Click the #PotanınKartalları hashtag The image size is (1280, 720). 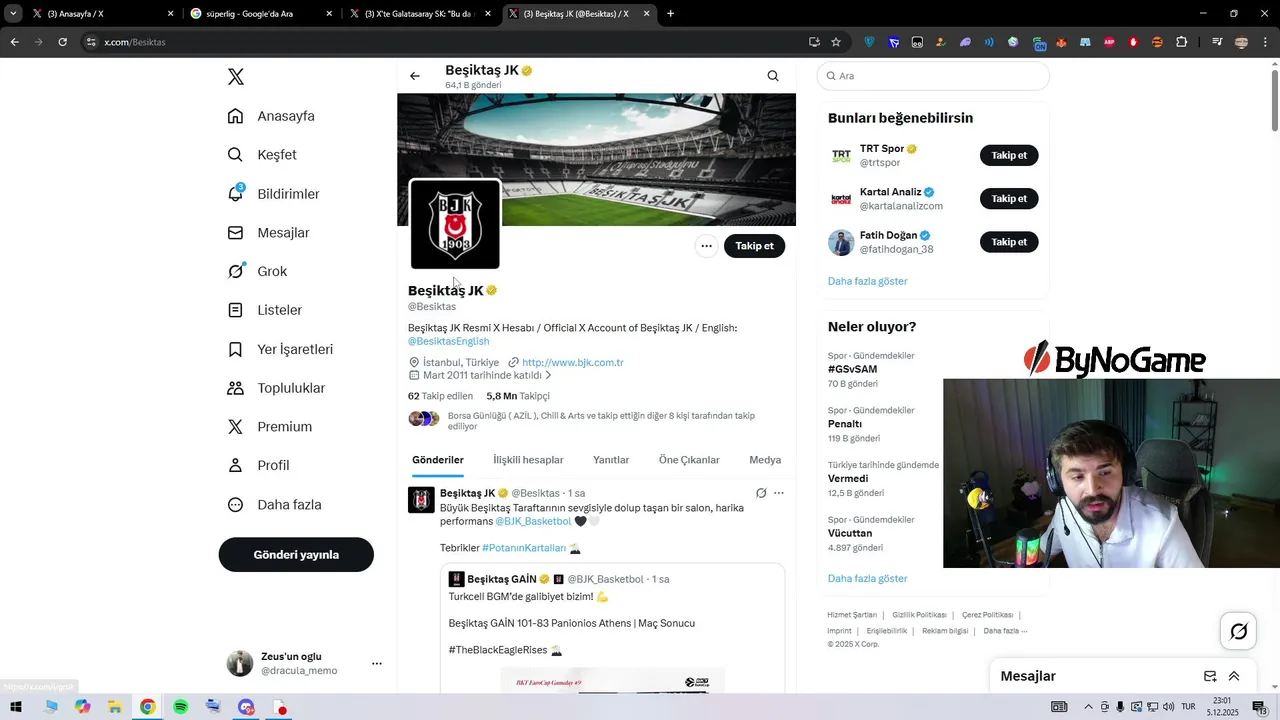(524, 548)
